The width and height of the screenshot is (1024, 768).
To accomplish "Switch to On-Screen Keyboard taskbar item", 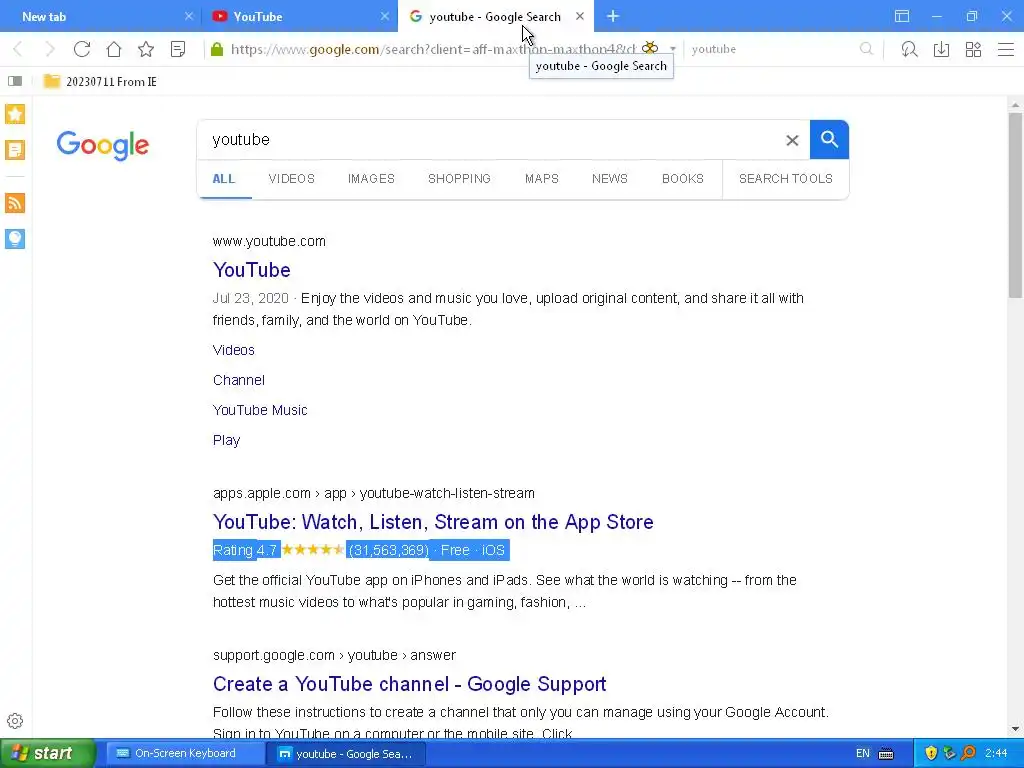I will [x=184, y=754].
